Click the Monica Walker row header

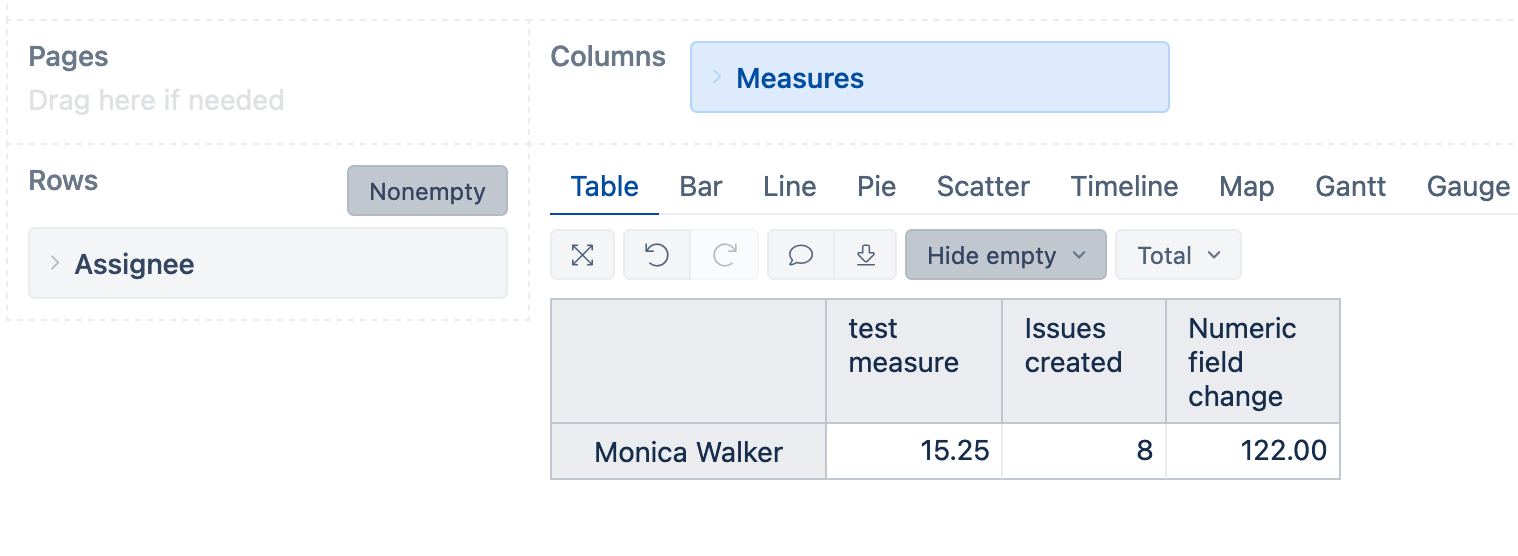tap(688, 452)
